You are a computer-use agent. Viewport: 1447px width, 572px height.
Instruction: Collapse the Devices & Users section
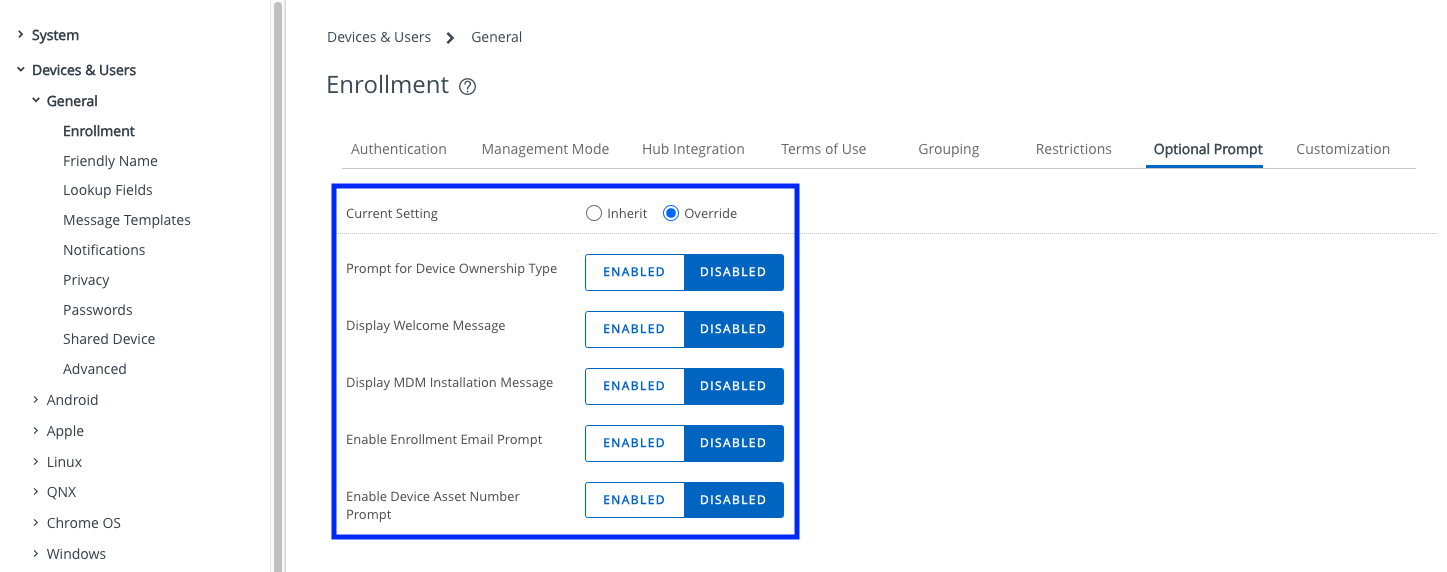(x=20, y=70)
